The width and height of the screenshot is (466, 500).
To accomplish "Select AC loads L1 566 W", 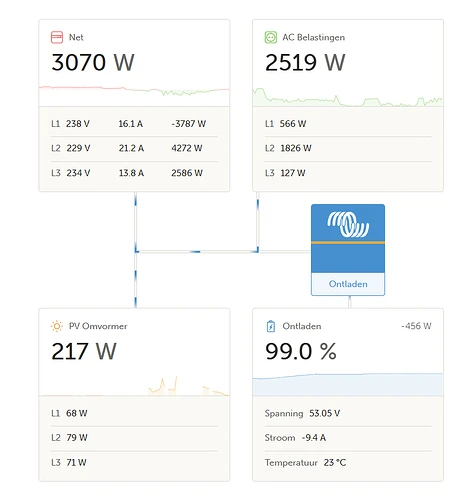I will pyautogui.click(x=293, y=124).
